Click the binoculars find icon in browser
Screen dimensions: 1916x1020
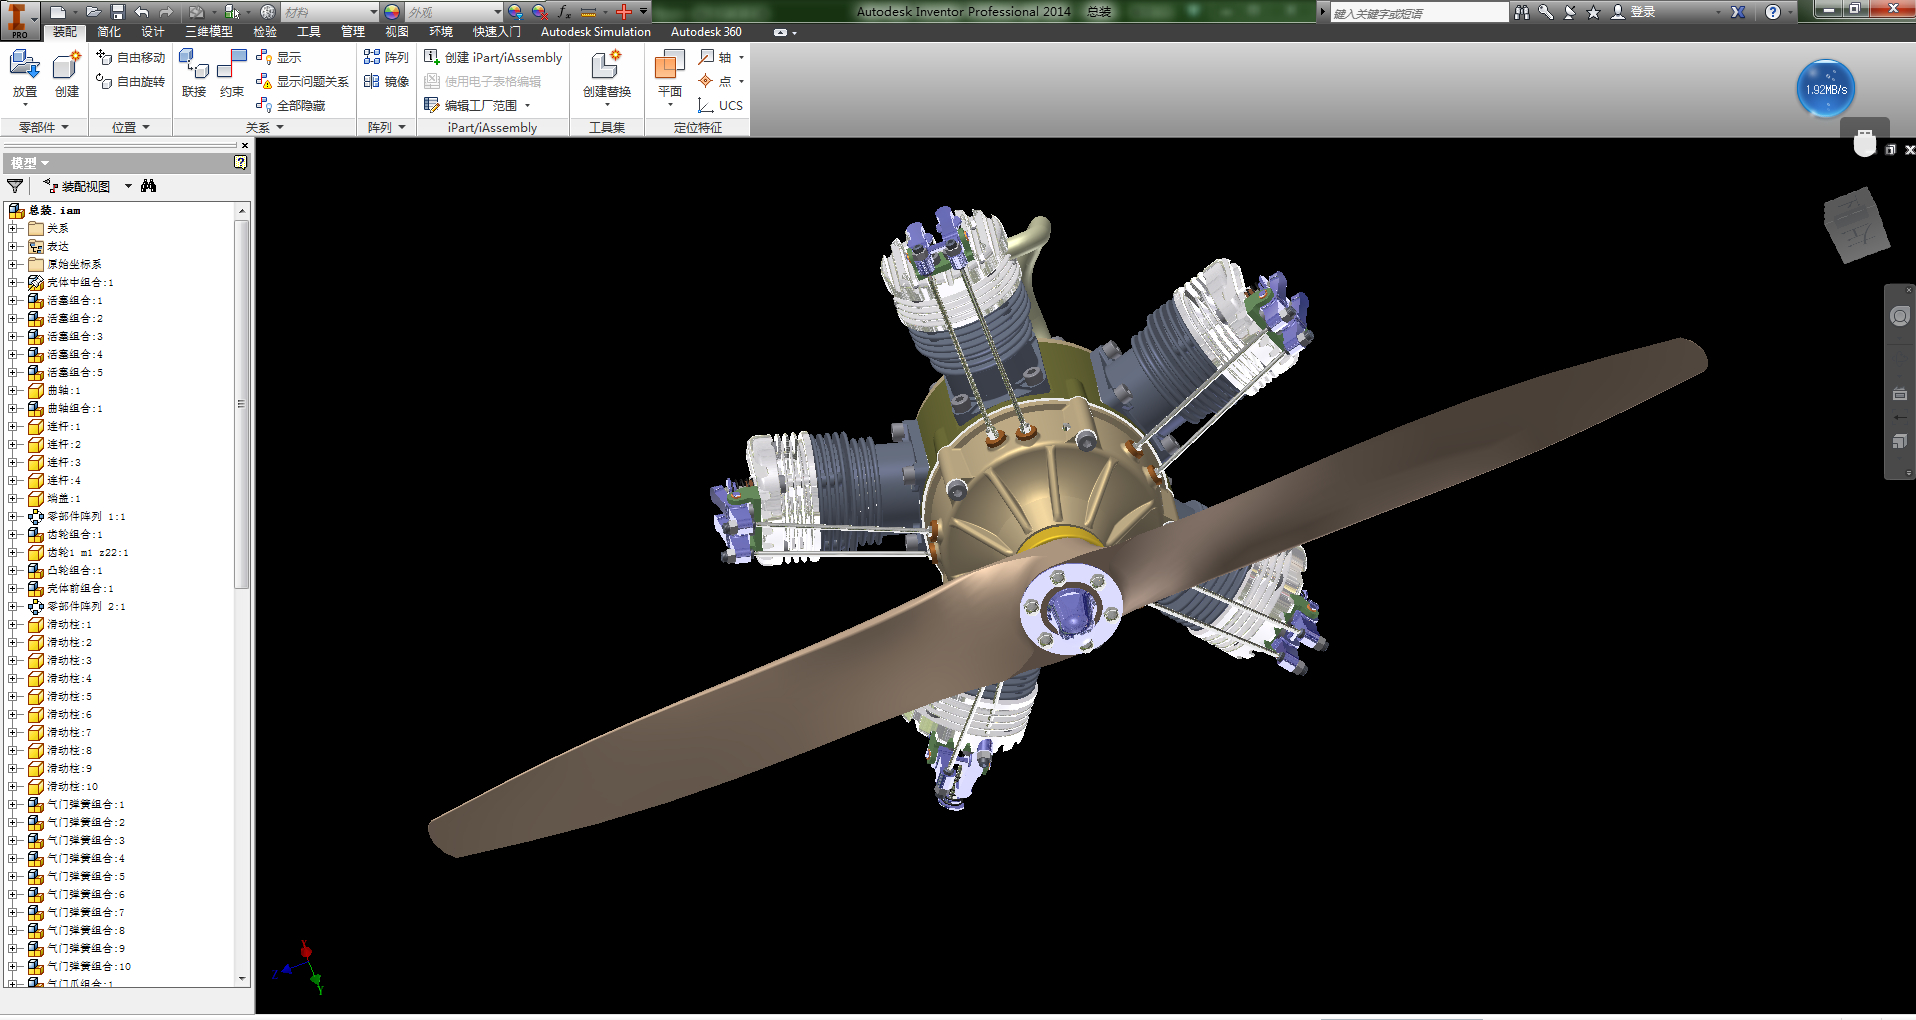tap(149, 186)
